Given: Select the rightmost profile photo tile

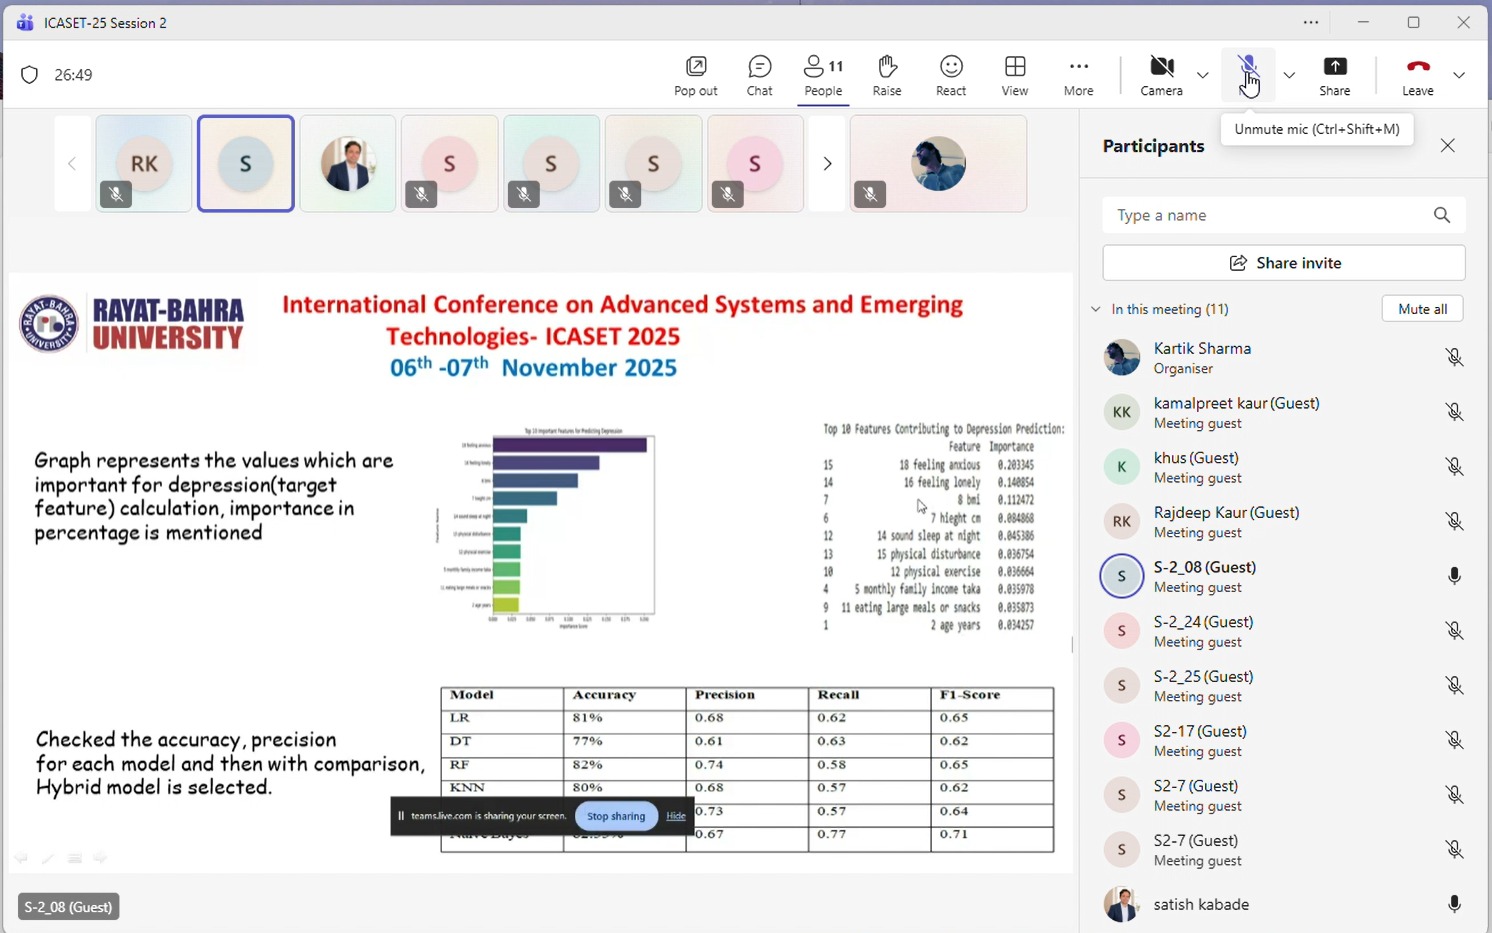Looking at the screenshot, I should [x=938, y=163].
